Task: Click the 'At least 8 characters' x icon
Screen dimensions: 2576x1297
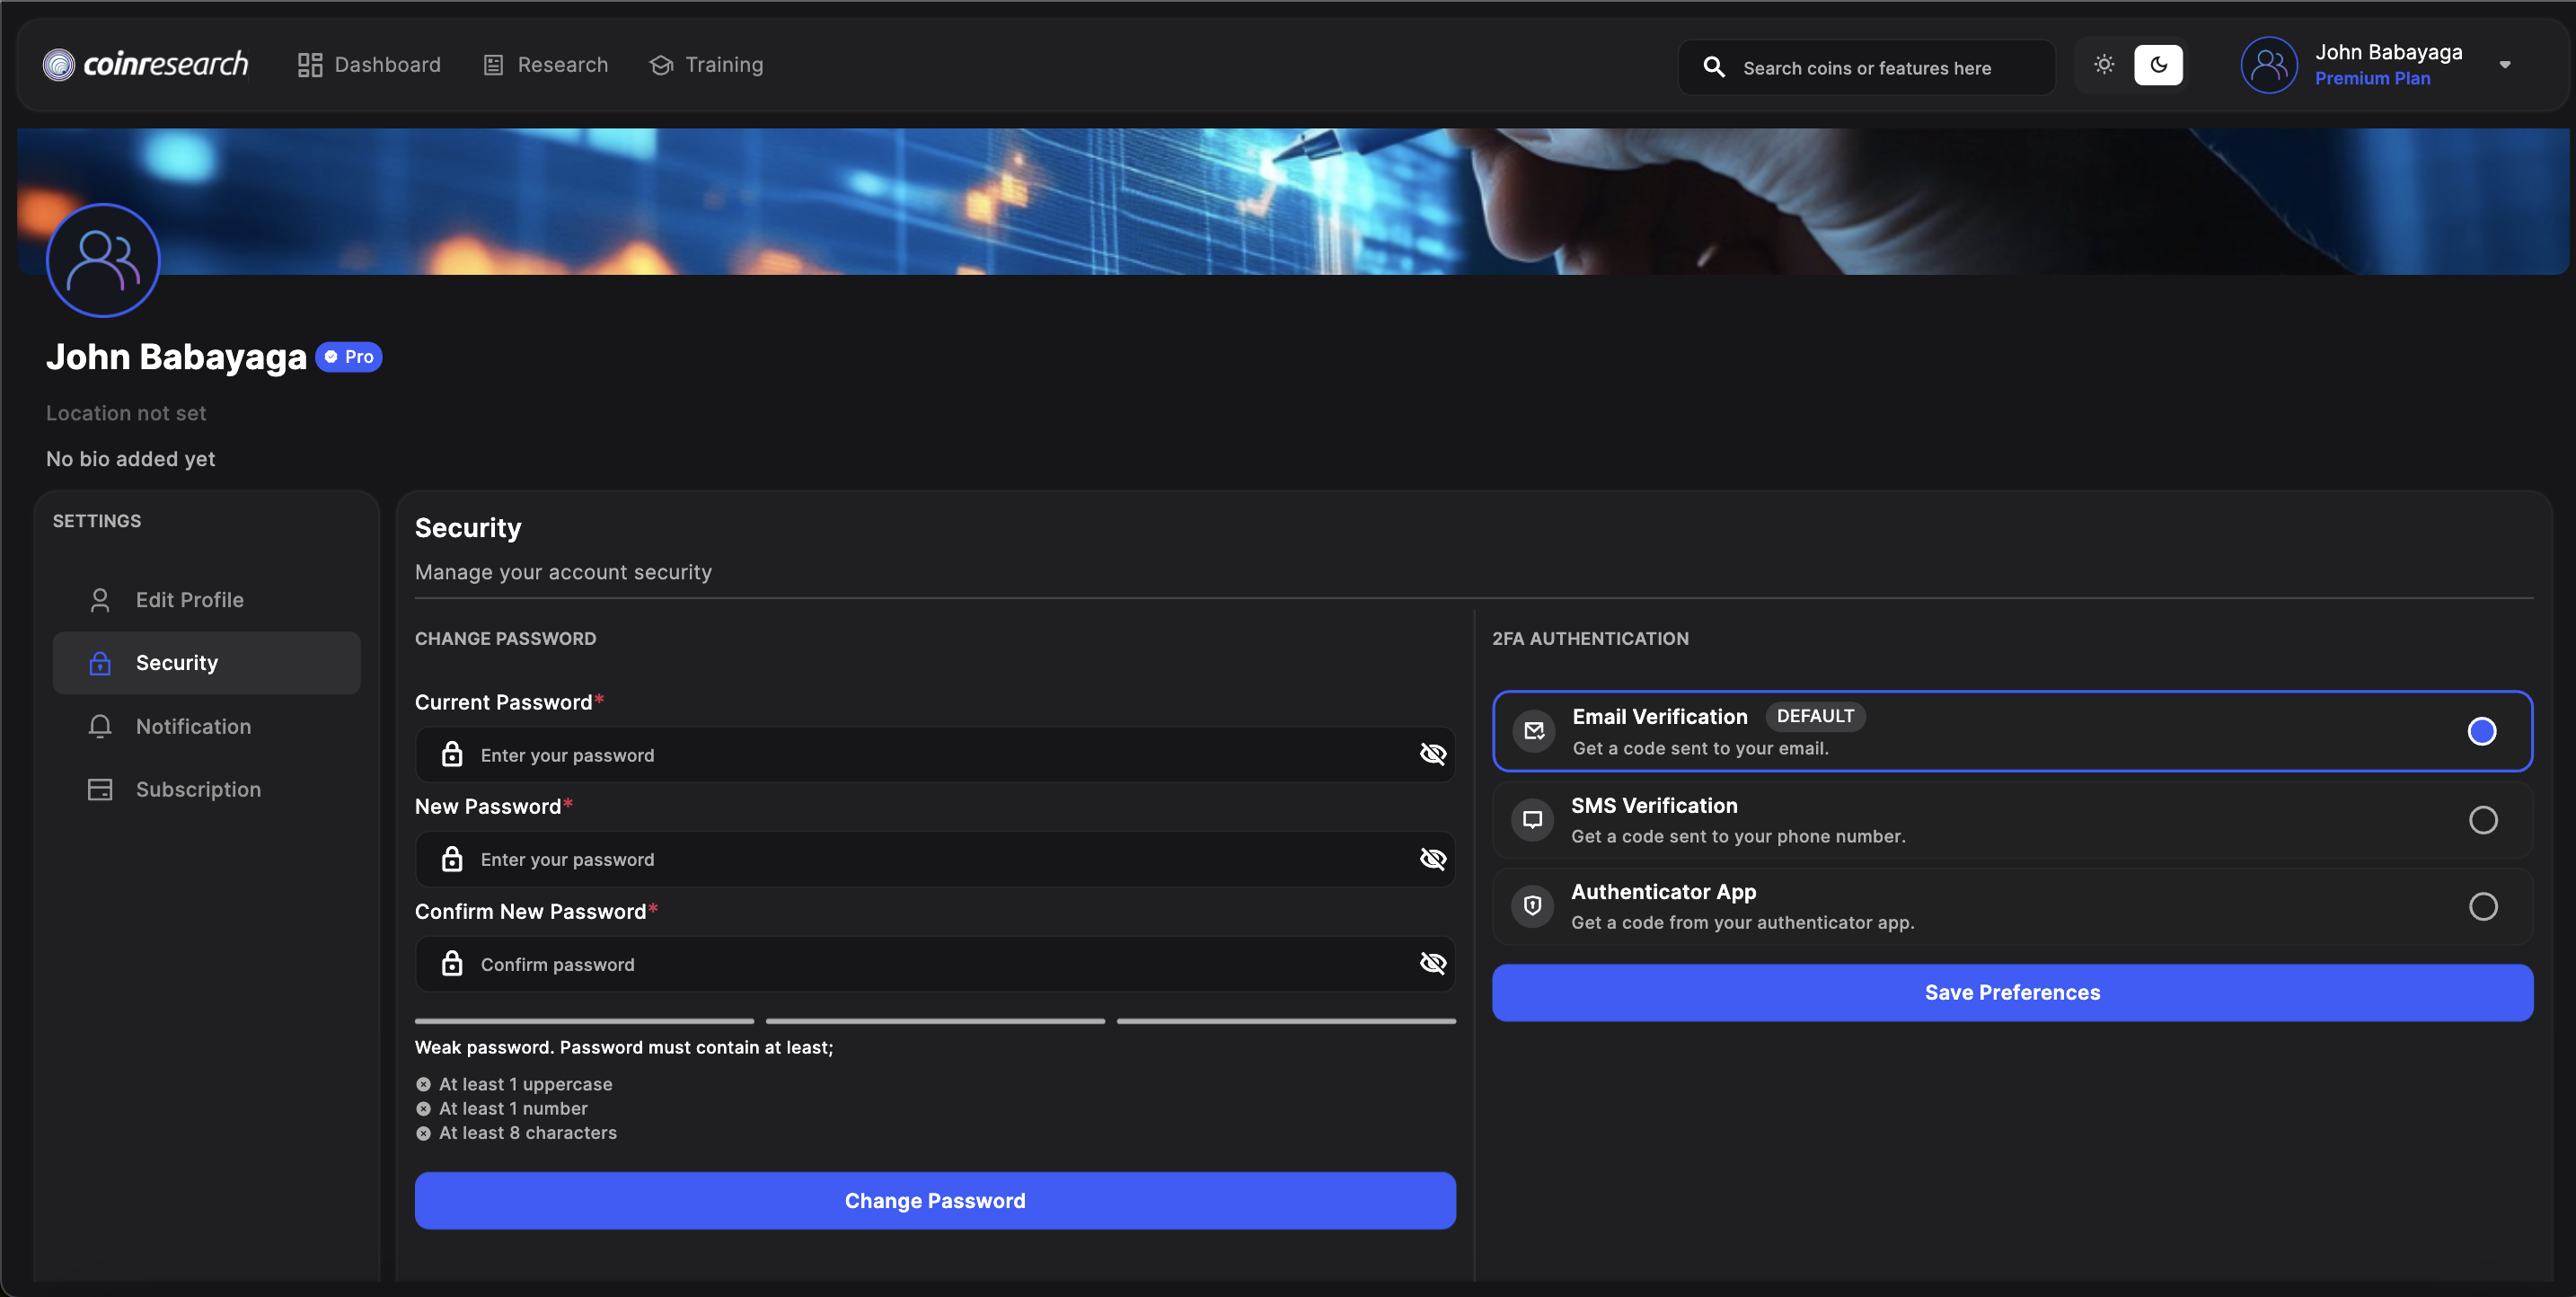Action: (423, 1133)
